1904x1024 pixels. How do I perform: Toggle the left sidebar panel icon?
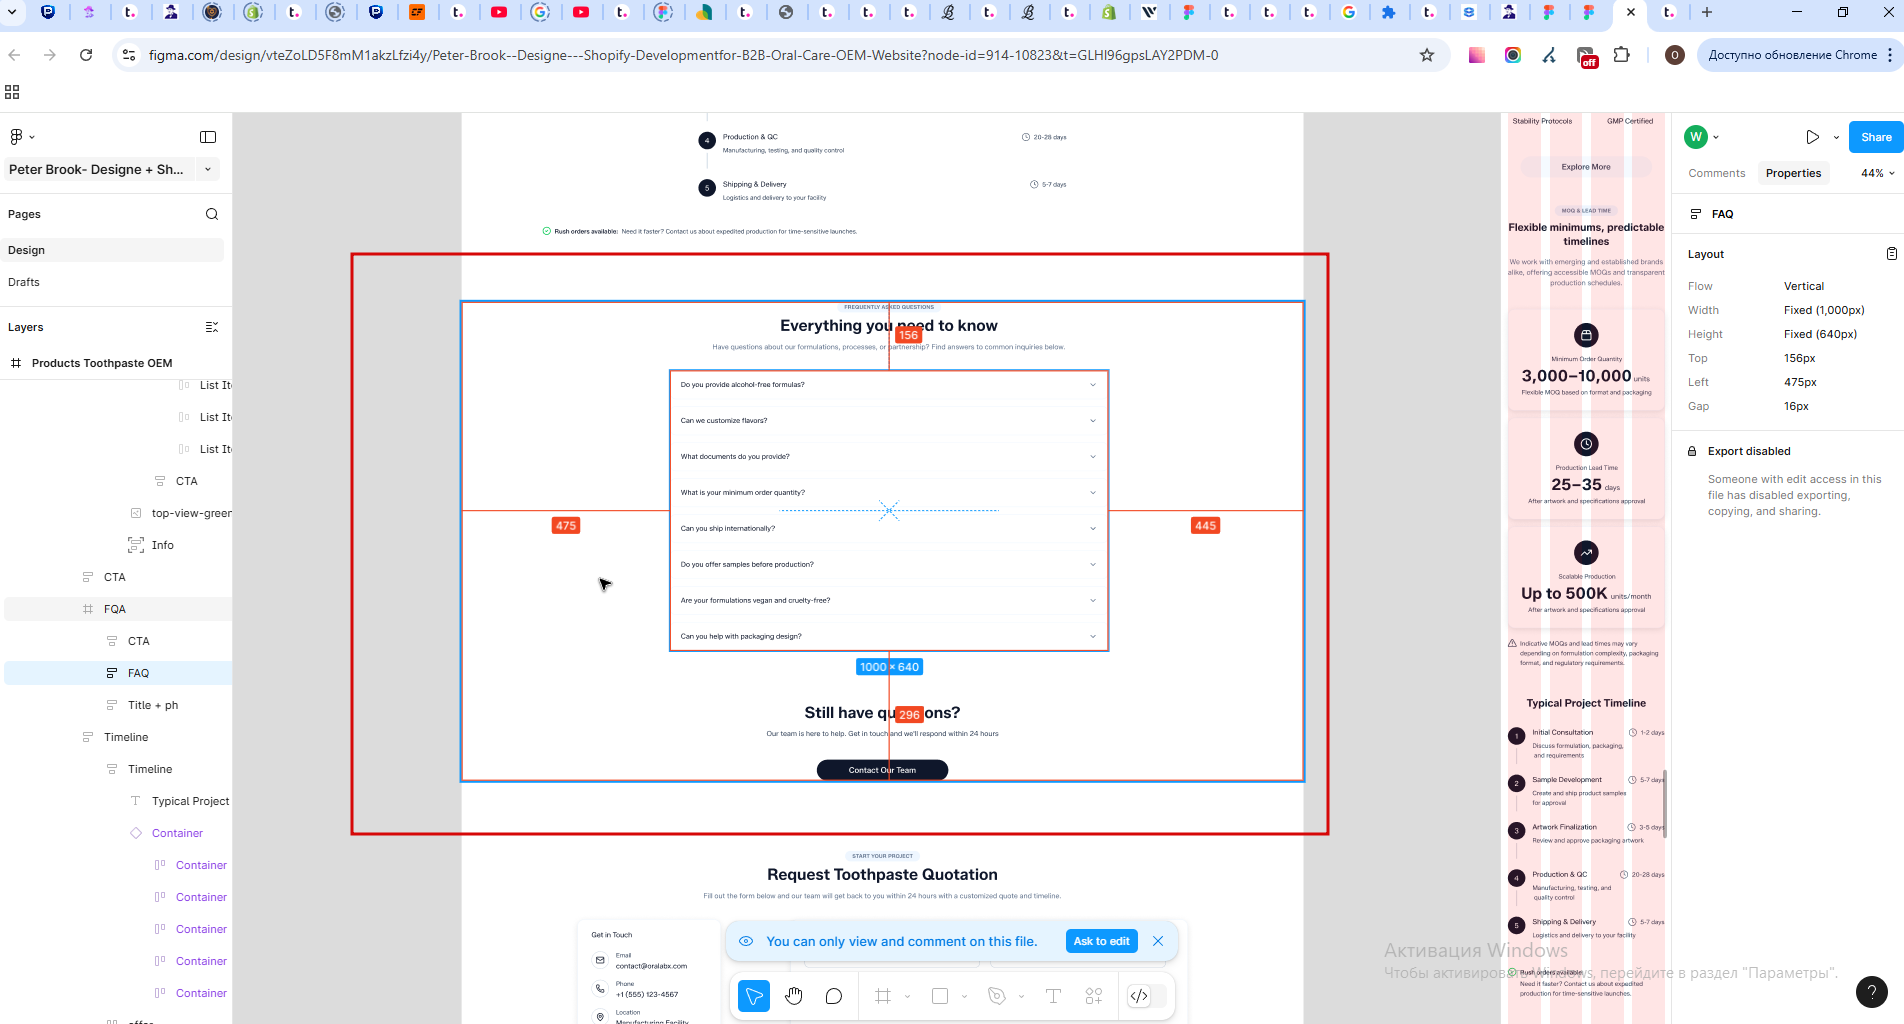click(208, 137)
